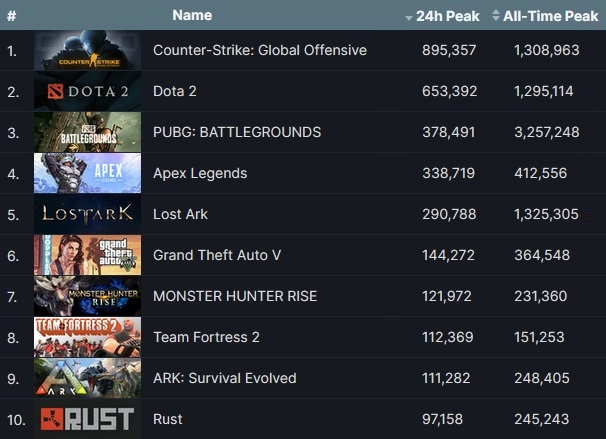
Task: Open the Counter-Strike: Global Offensive title link
Action: click(x=260, y=51)
